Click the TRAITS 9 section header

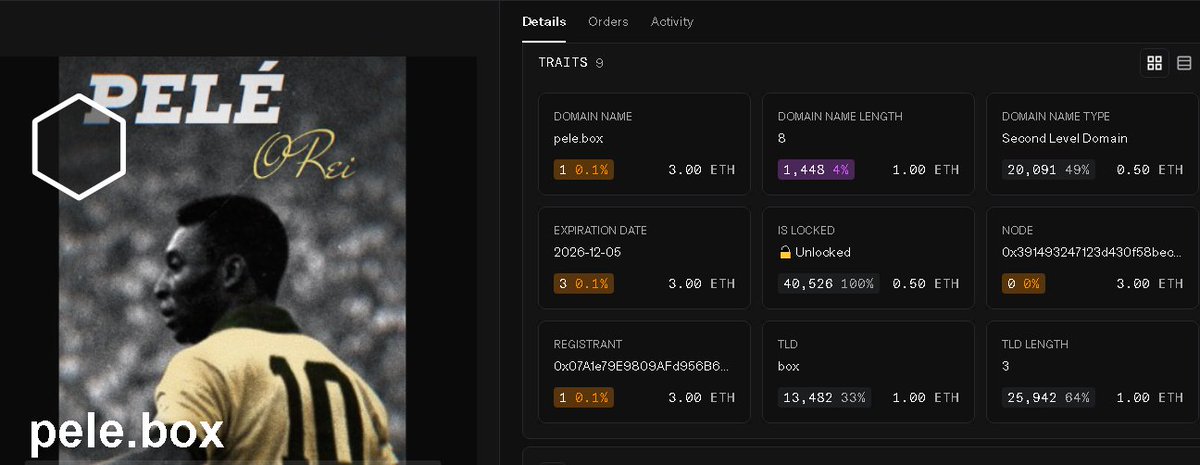(570, 63)
